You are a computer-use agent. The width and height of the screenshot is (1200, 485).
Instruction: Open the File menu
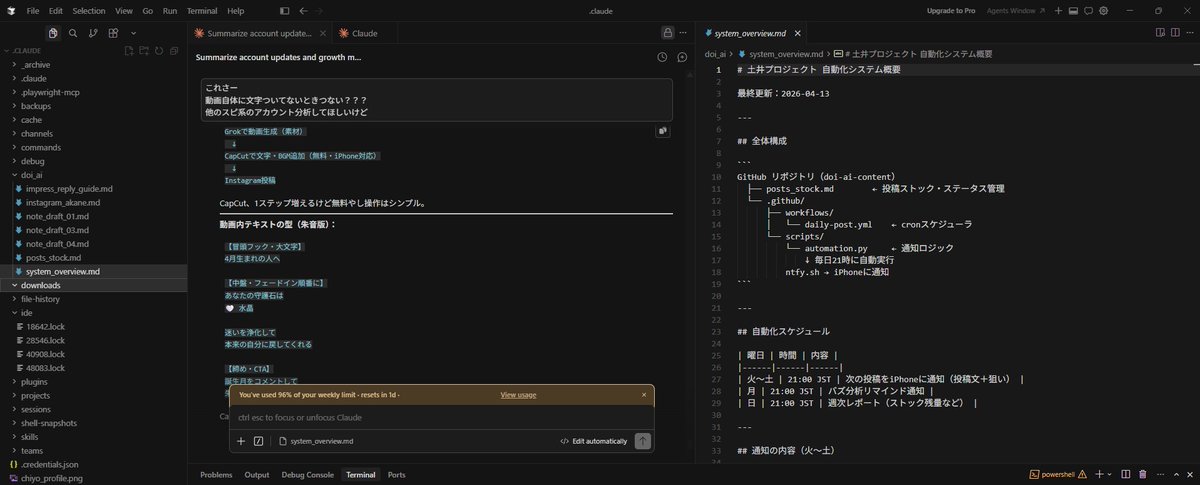point(33,10)
